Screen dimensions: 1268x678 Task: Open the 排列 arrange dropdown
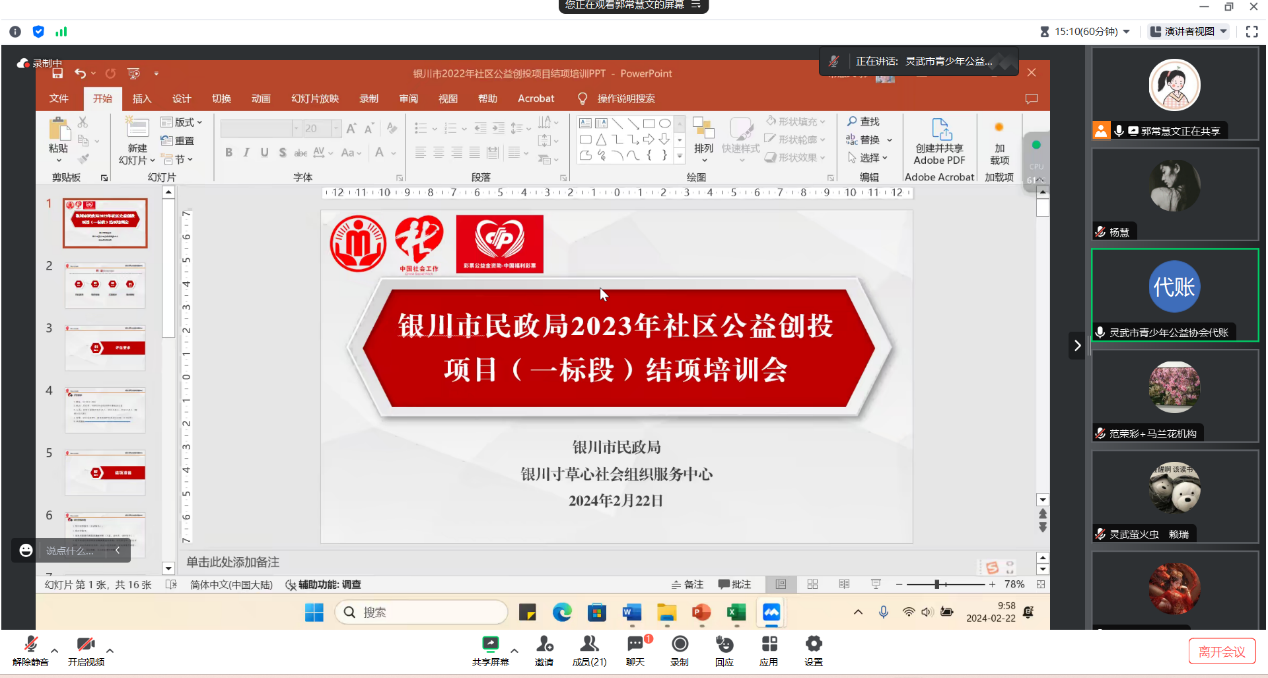(704, 138)
